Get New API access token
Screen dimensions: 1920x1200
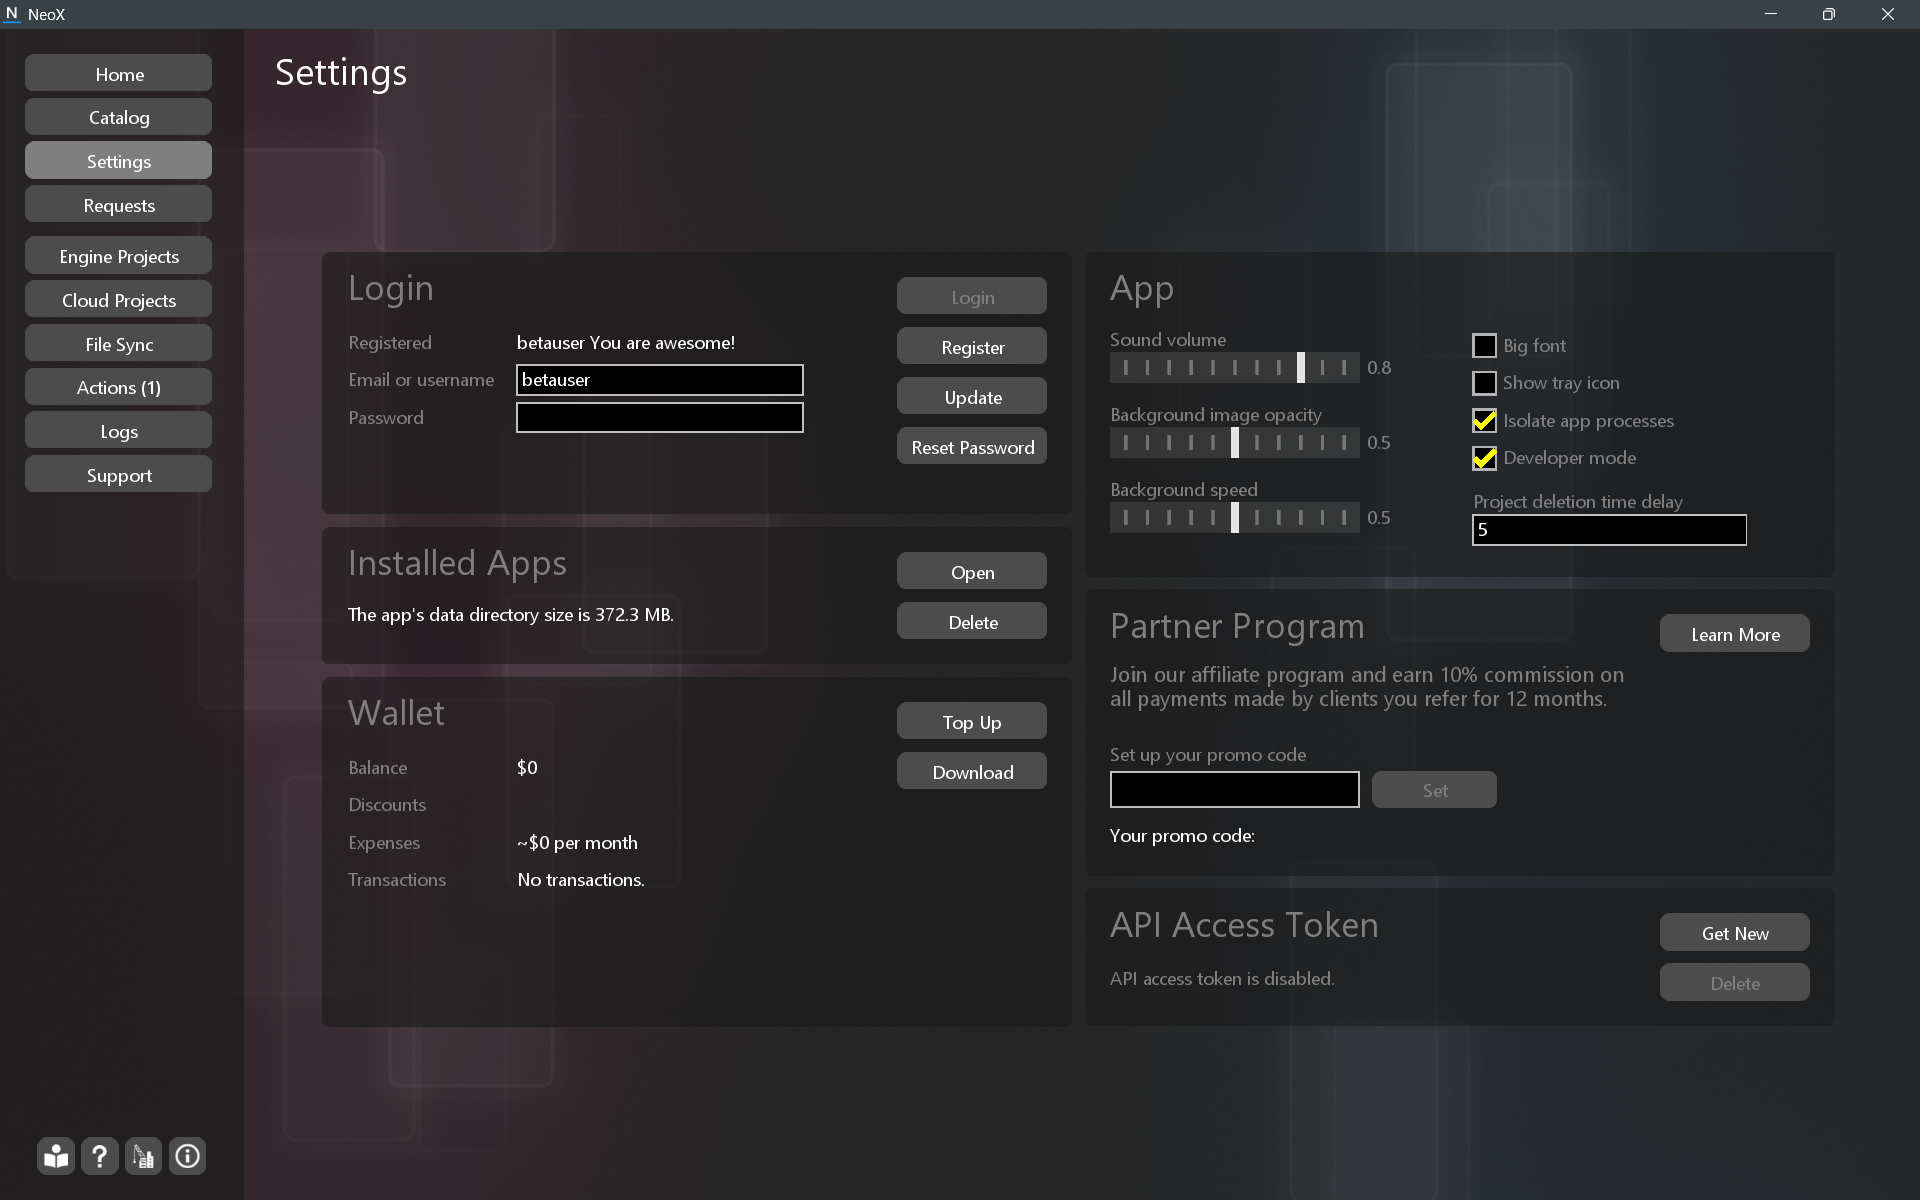(x=1734, y=933)
